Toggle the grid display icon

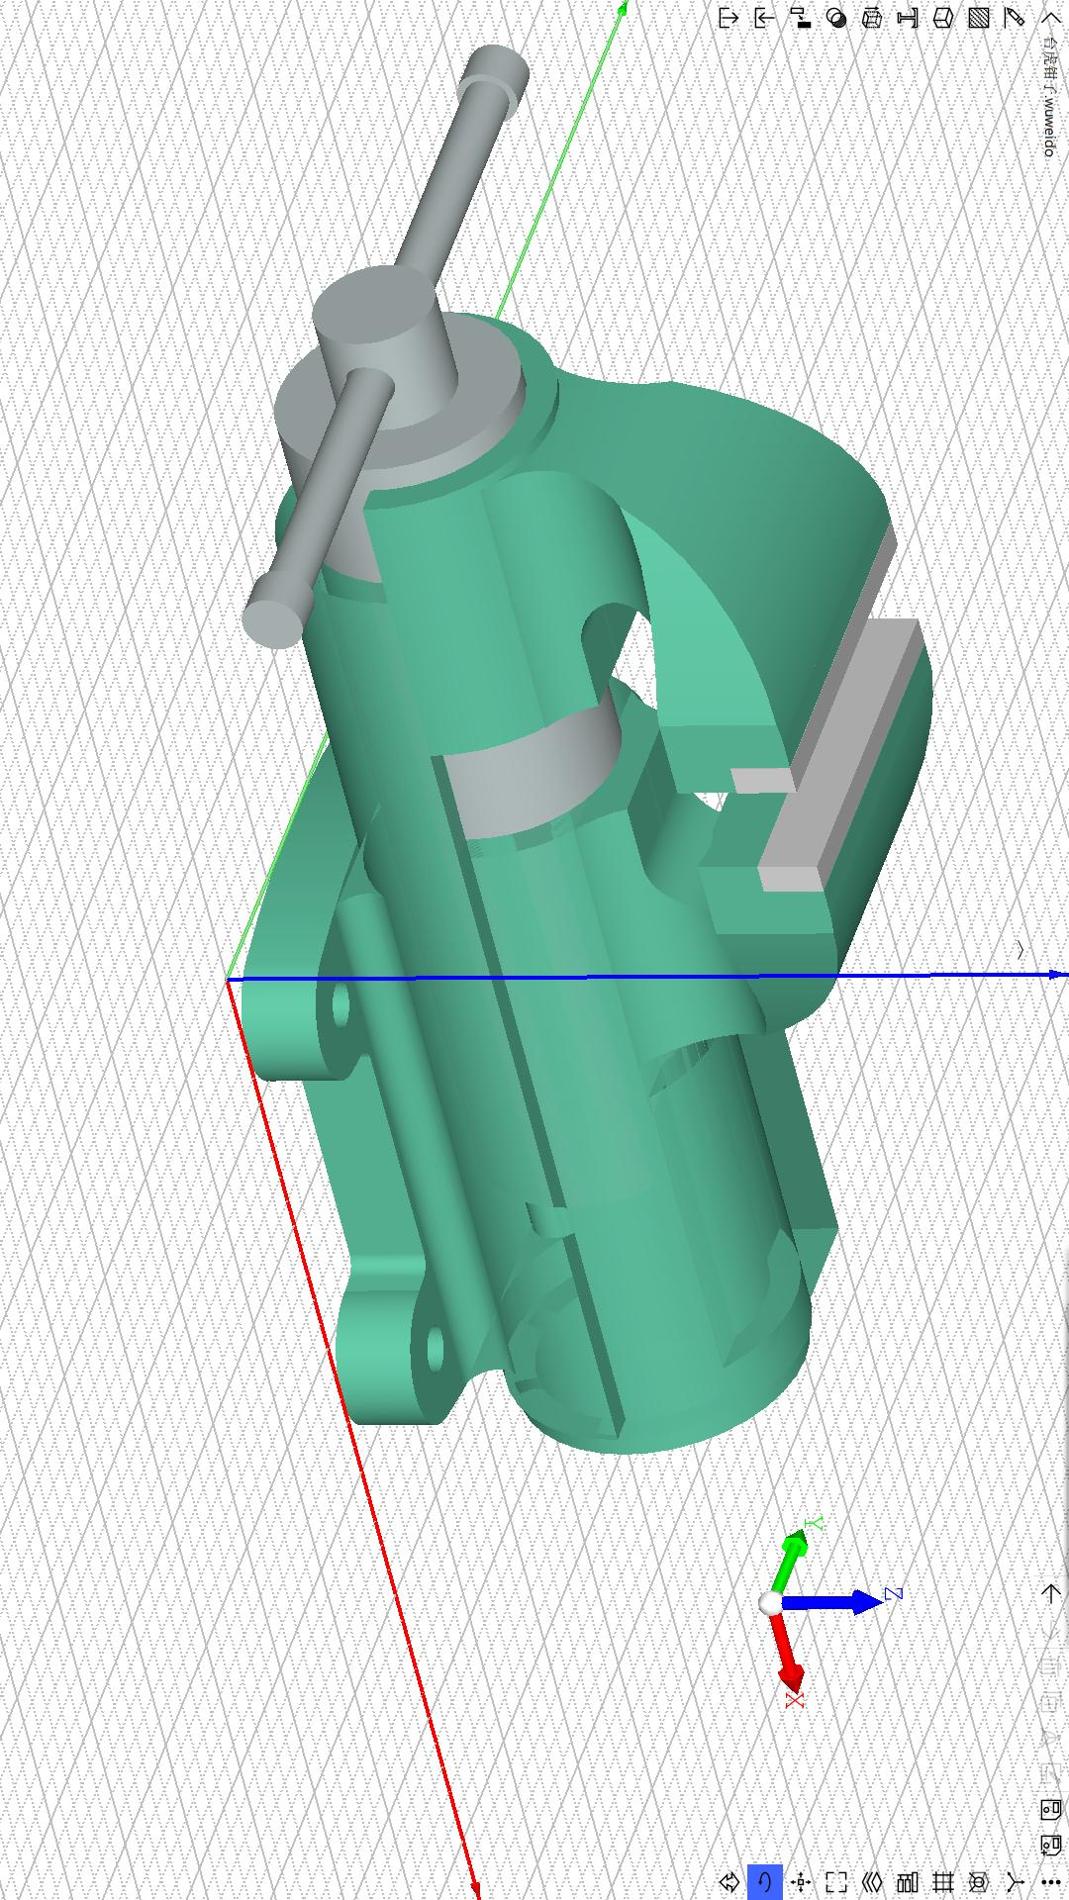pyautogui.click(x=943, y=1882)
